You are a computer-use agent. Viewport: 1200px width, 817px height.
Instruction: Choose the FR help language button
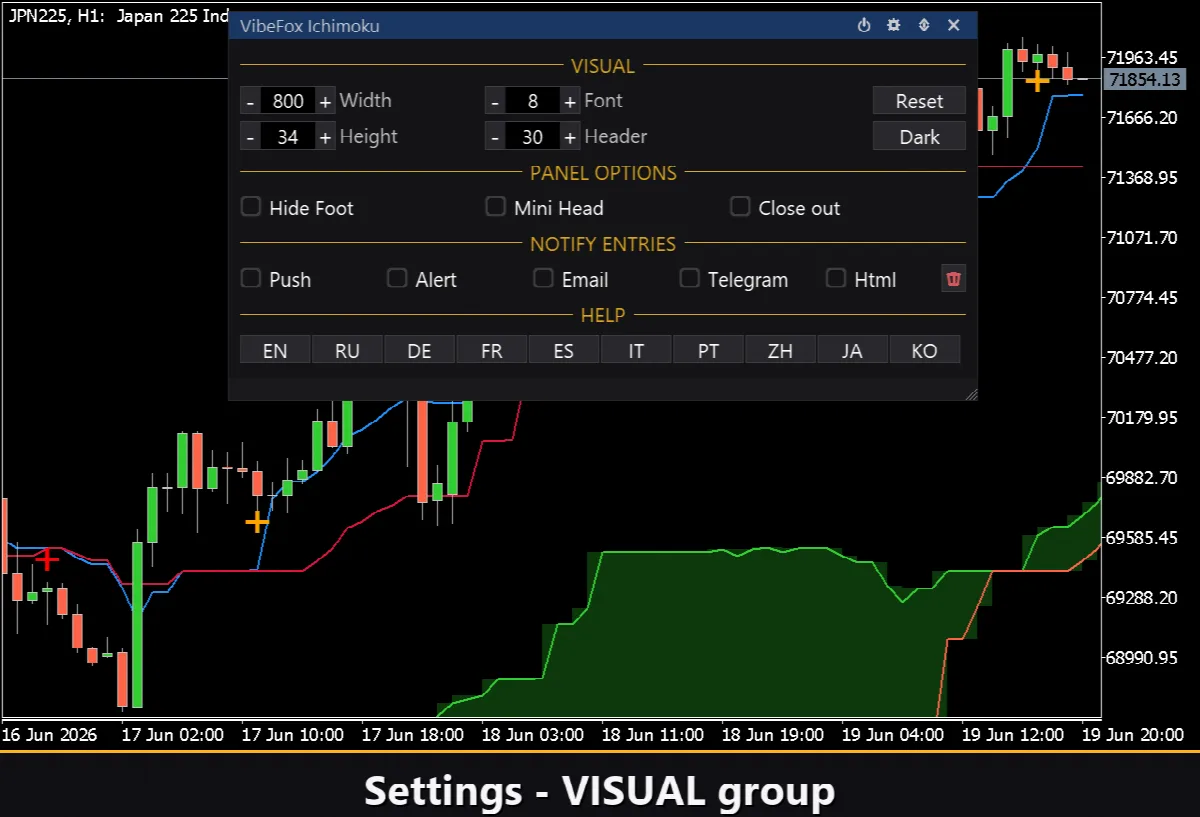pos(492,350)
